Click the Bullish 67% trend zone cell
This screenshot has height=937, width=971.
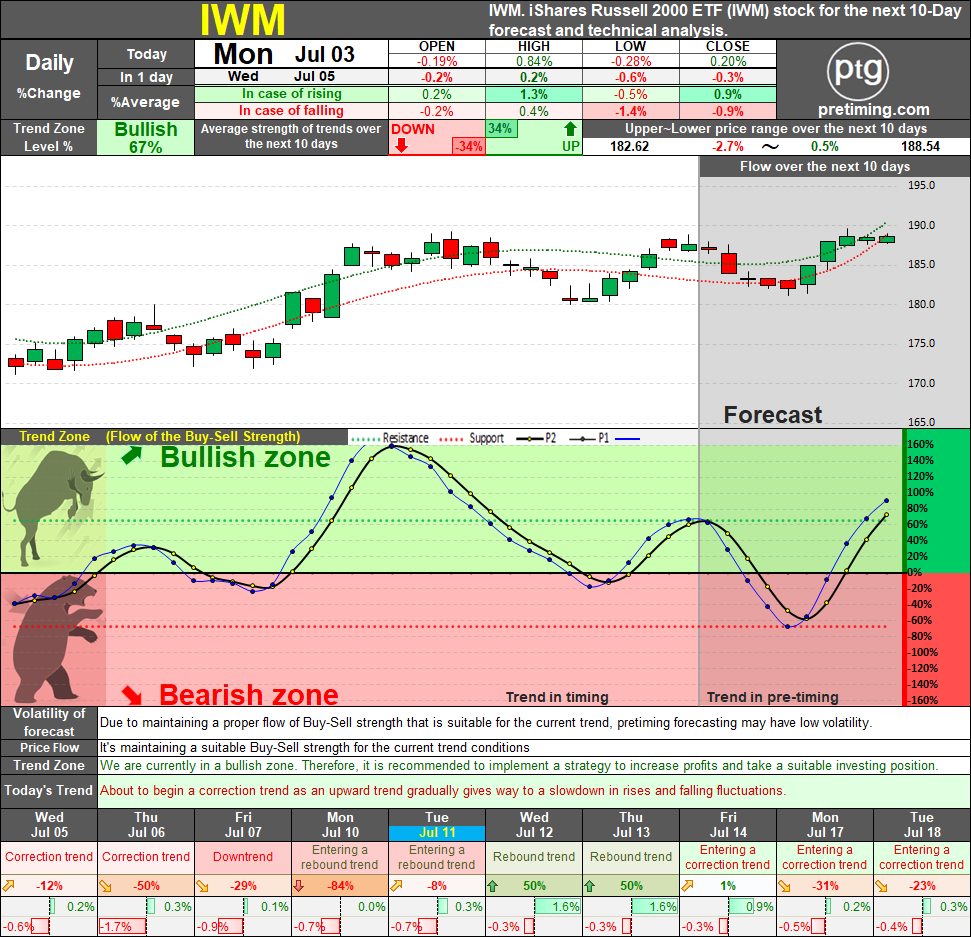click(x=146, y=137)
